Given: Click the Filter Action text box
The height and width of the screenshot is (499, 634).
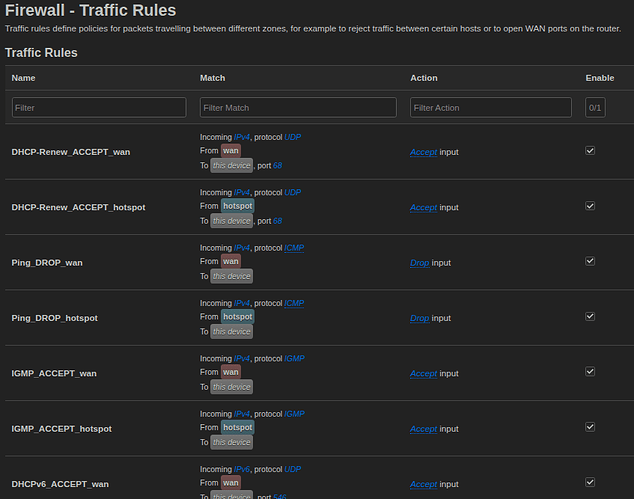Looking at the screenshot, I should coord(490,108).
